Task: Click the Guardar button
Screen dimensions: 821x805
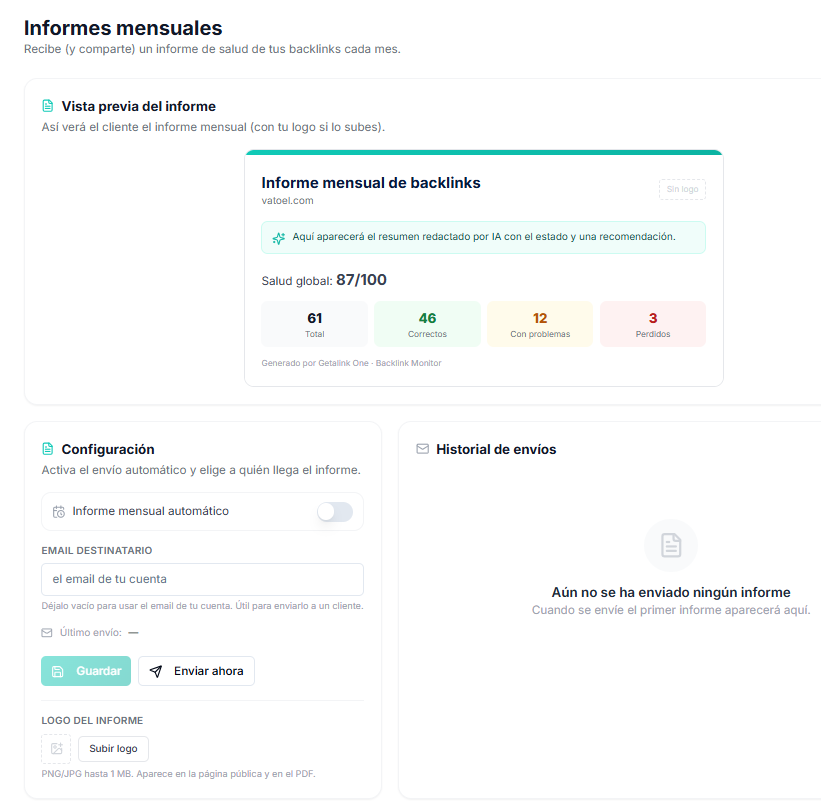Action: 86,671
